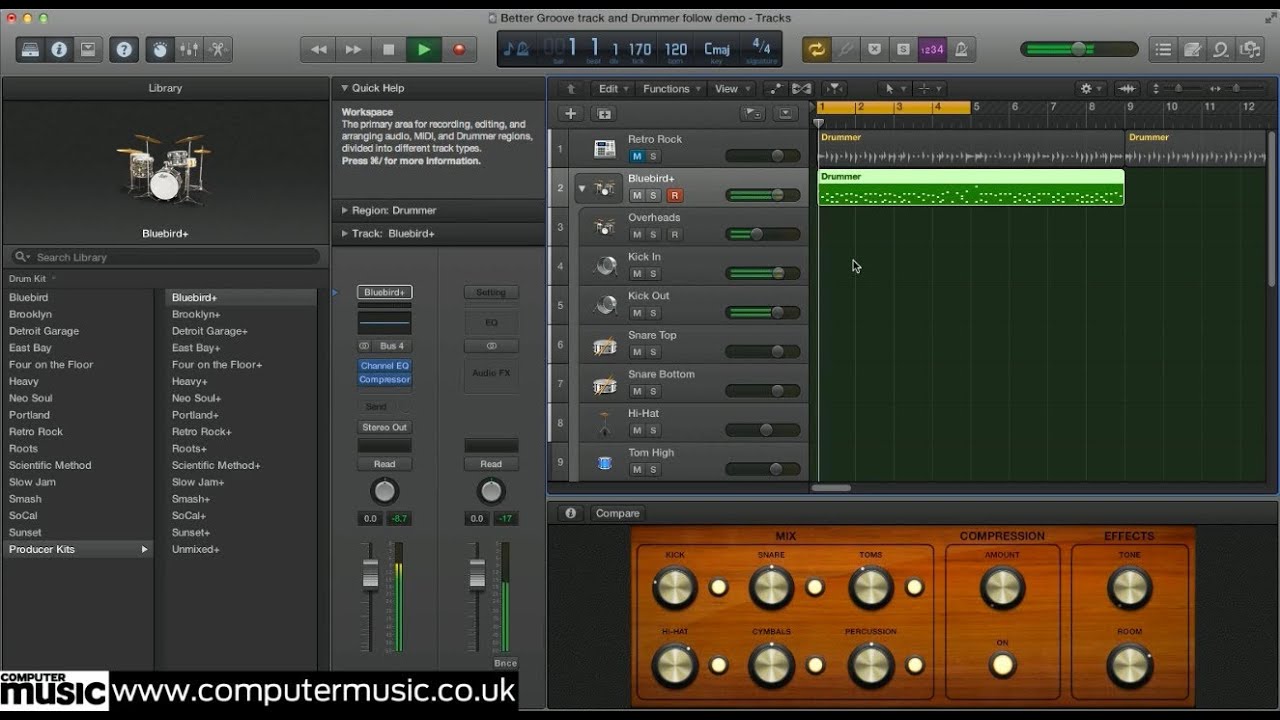Click the Add Track plus button
1280x720 pixels.
pyautogui.click(x=570, y=114)
